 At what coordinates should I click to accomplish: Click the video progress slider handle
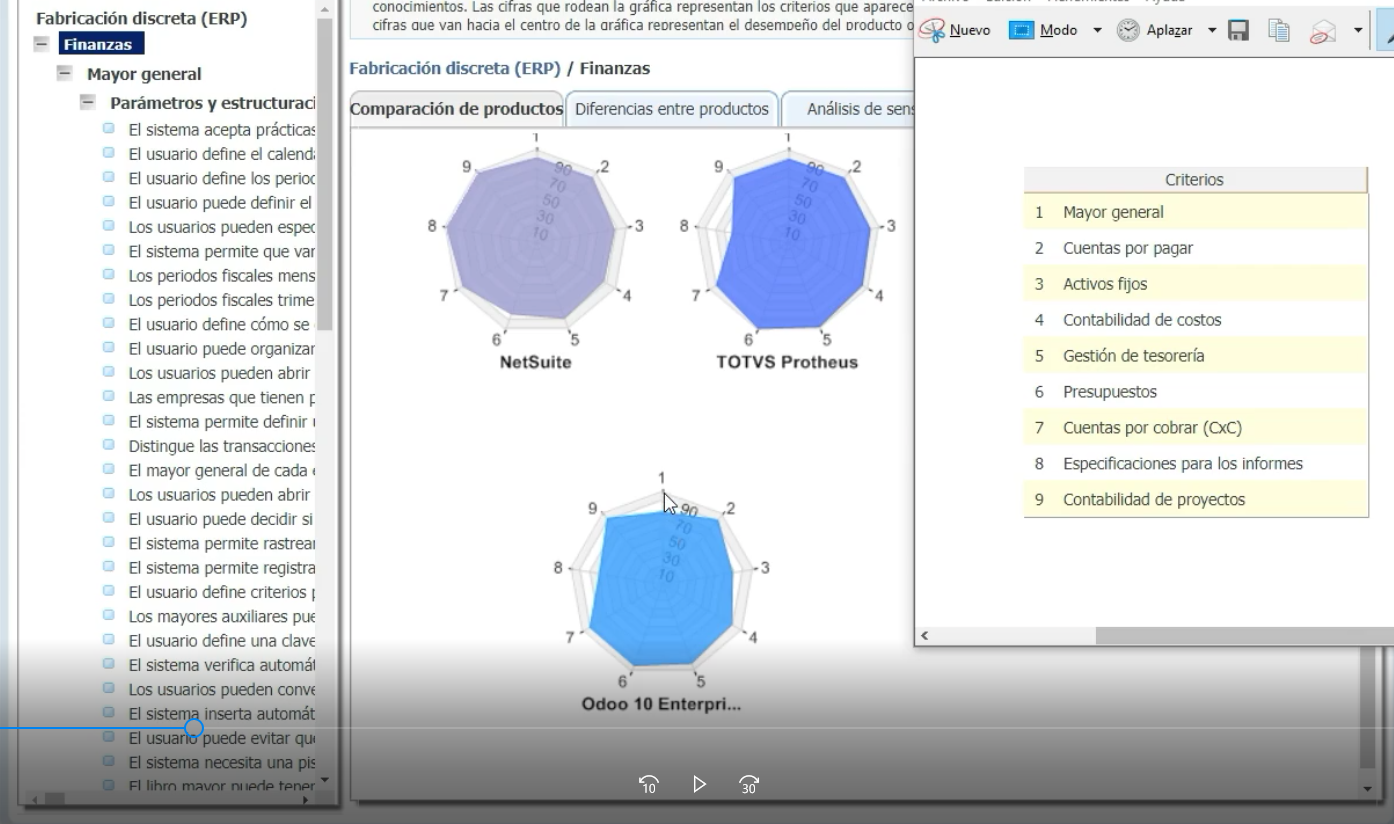194,728
